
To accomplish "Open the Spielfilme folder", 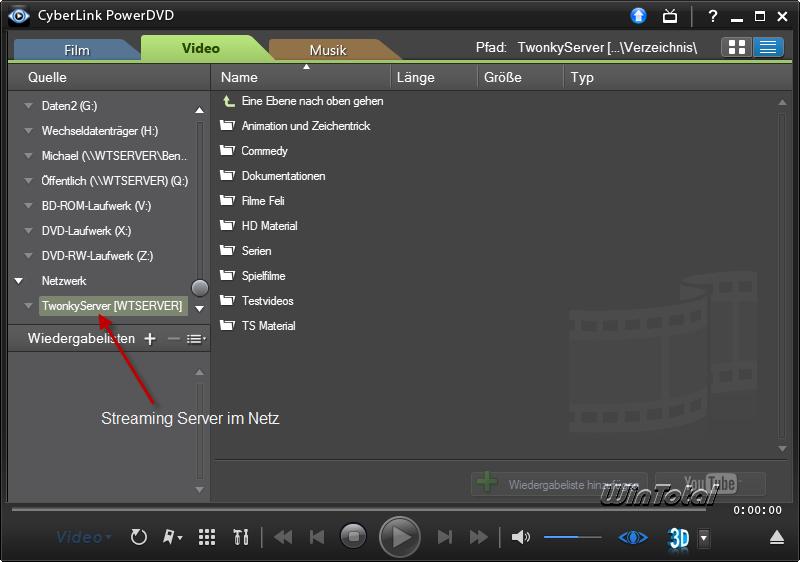I will point(253,275).
